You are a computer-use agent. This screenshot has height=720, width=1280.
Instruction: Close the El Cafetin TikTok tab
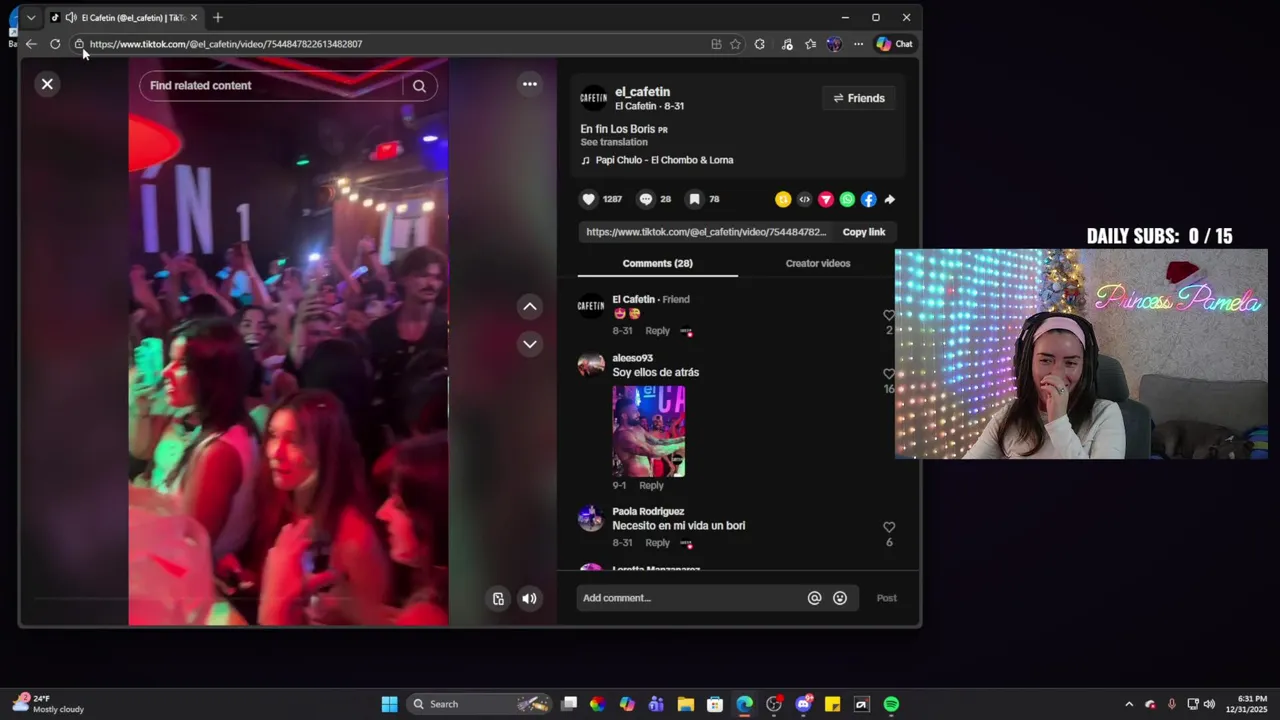pos(194,18)
